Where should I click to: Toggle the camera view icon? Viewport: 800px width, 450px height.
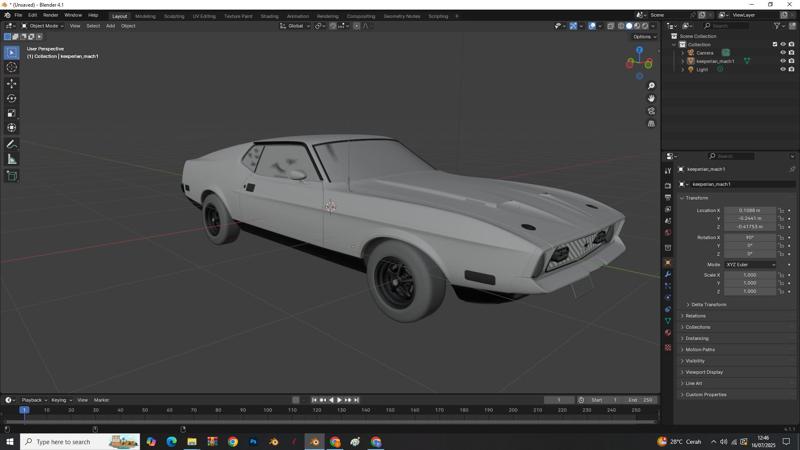click(651, 111)
